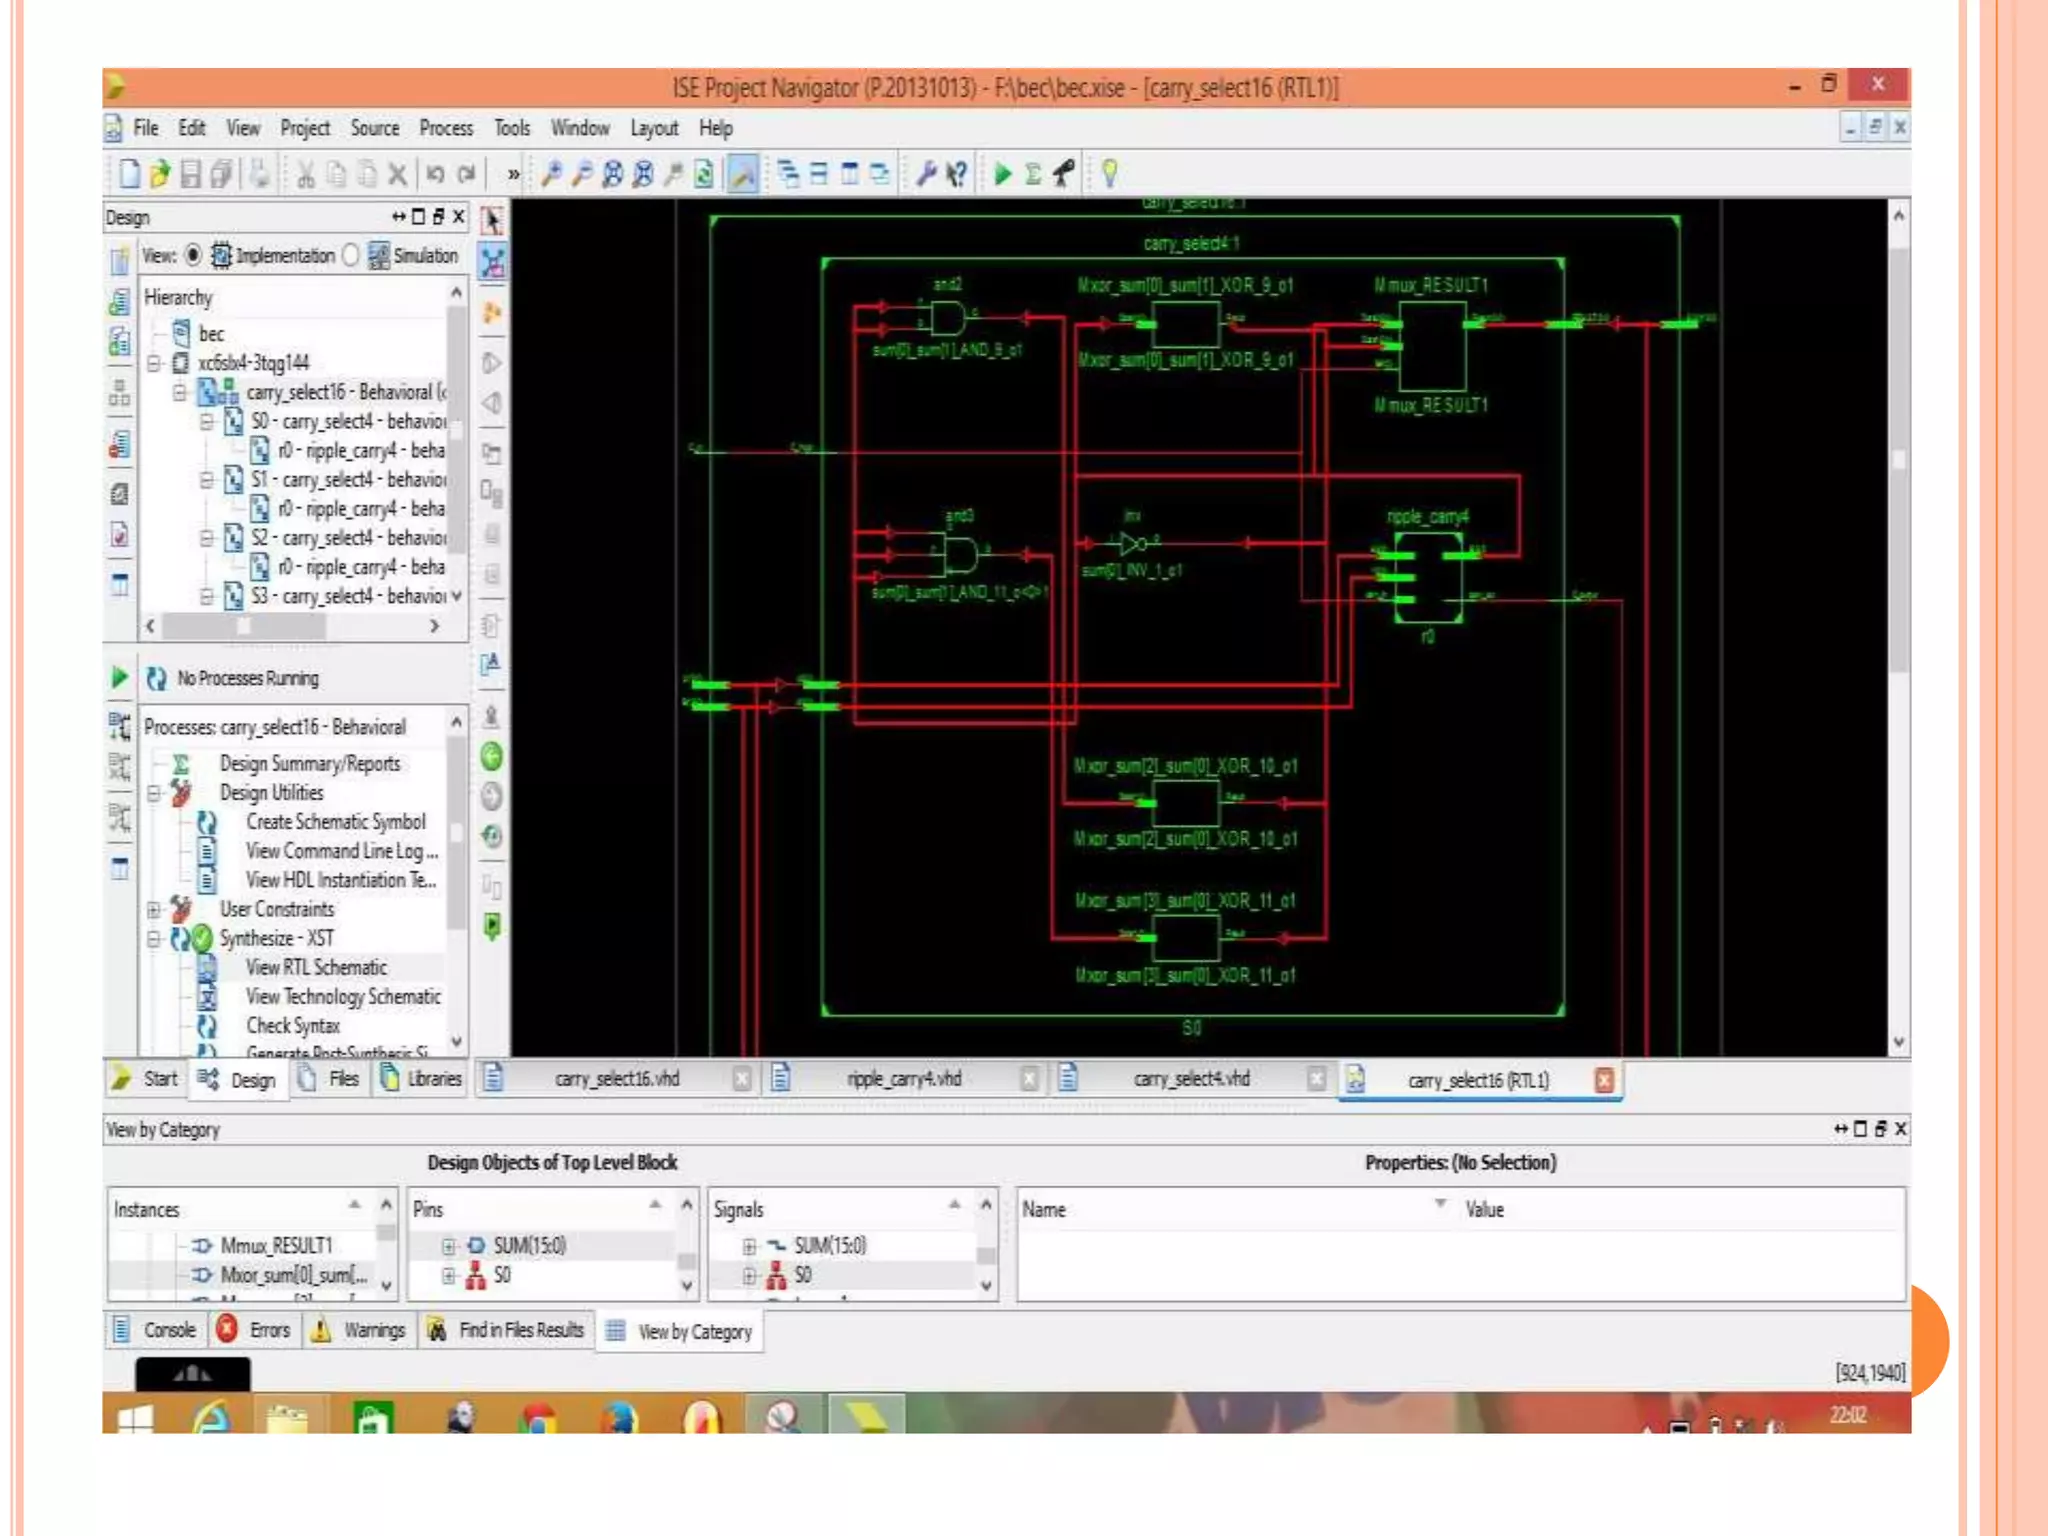The image size is (2048, 1536).
Task: Click the Windows Start button on taskbar
Action: coord(135,1418)
